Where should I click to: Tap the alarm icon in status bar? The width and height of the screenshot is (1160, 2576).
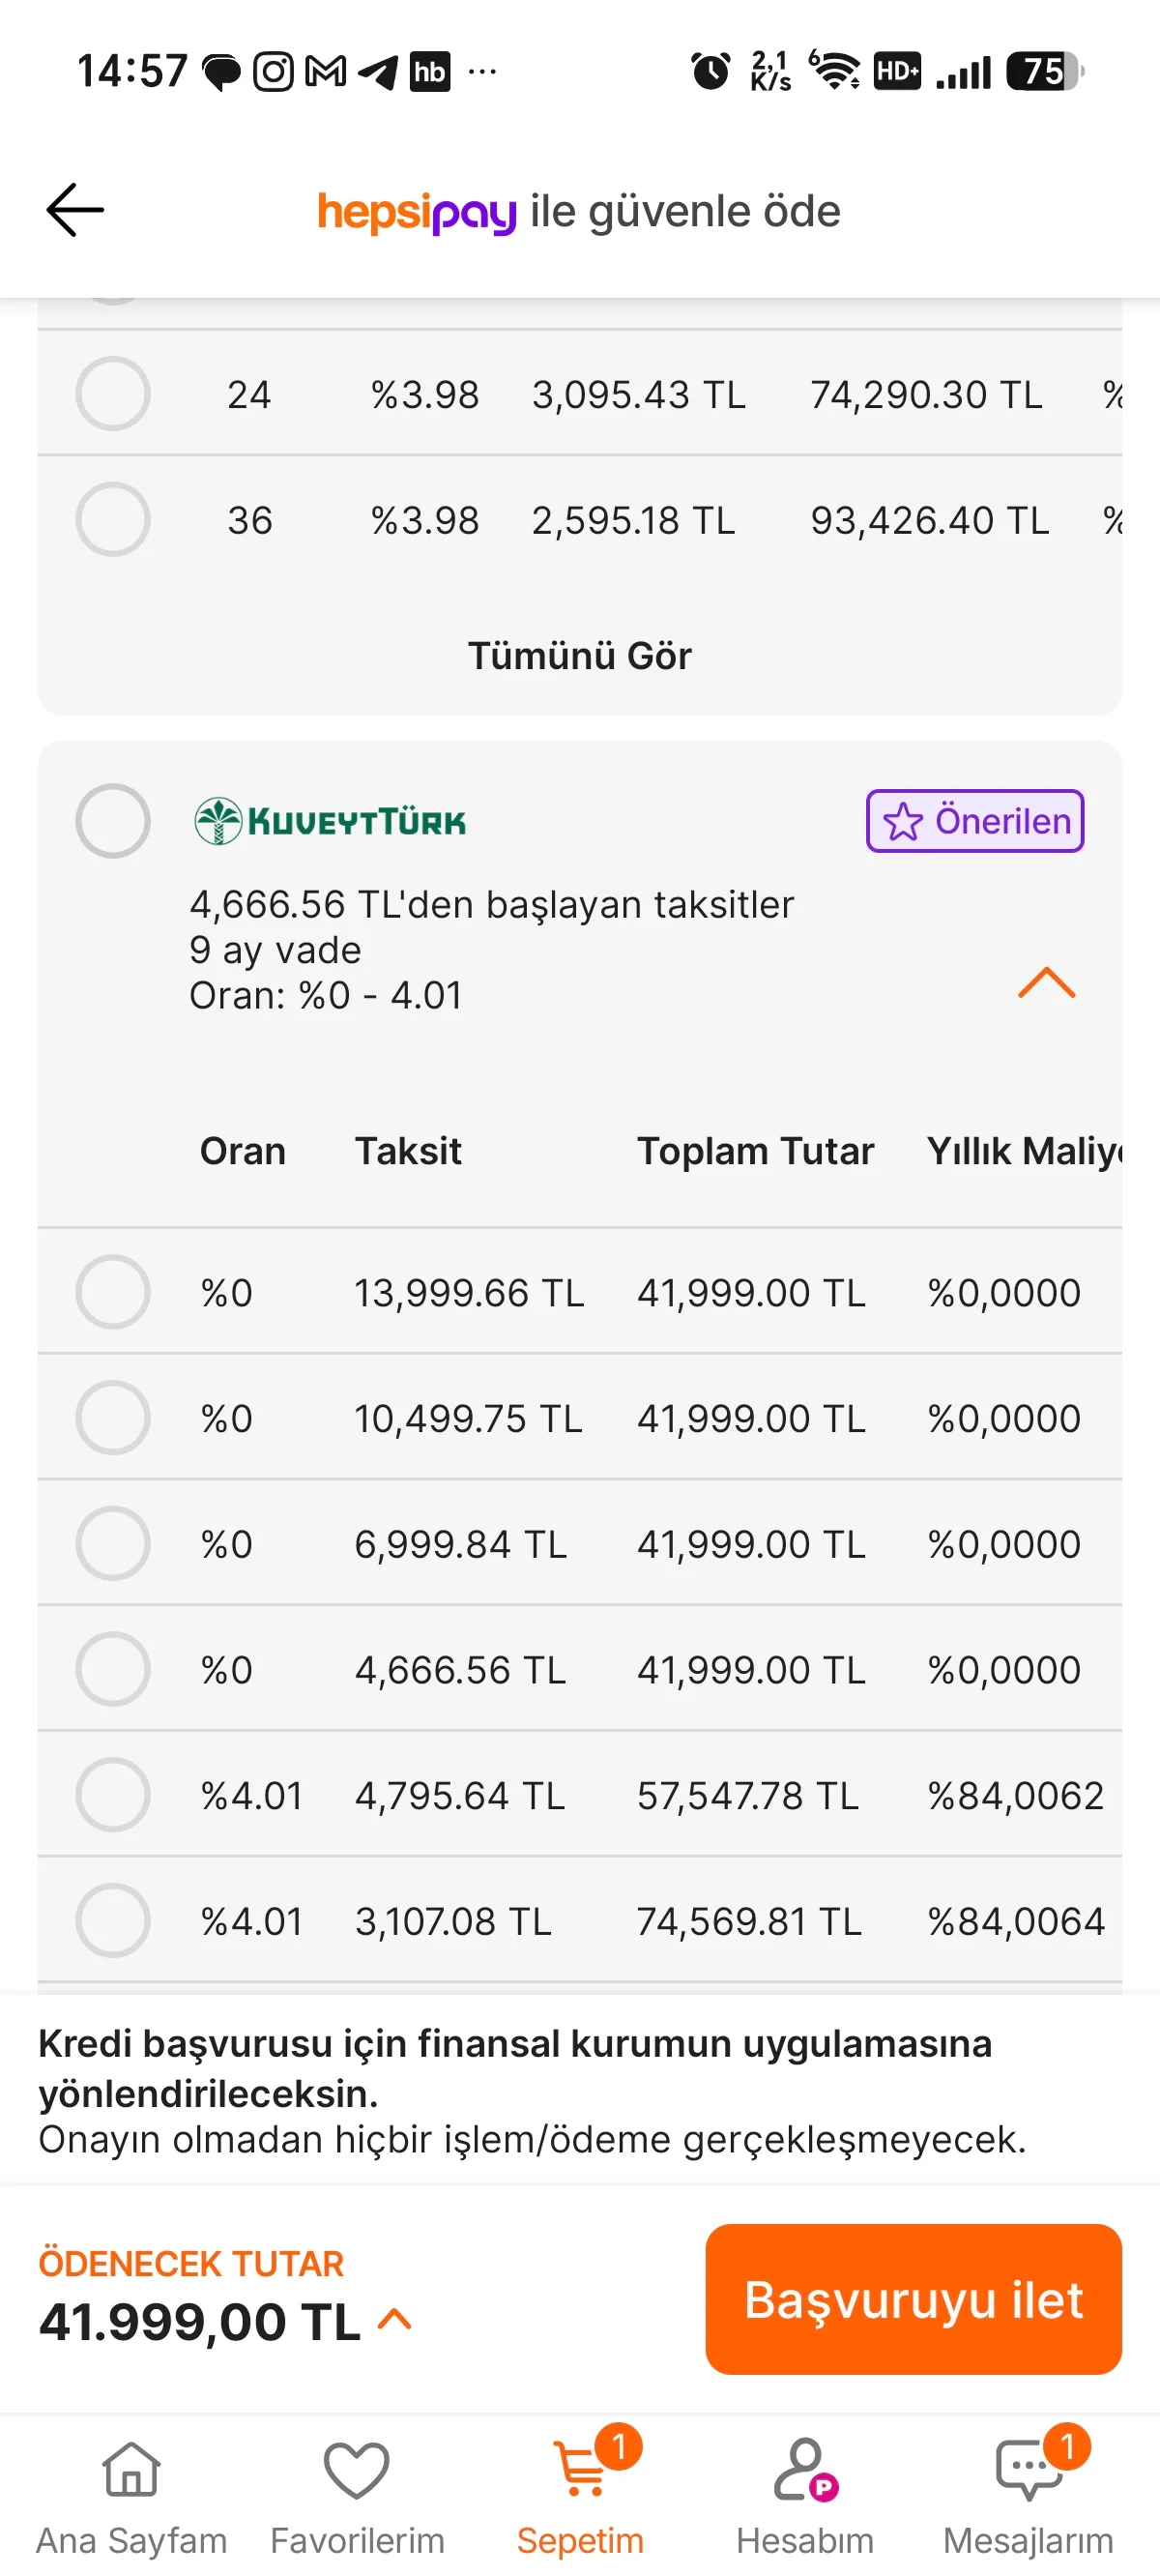pyautogui.click(x=711, y=71)
